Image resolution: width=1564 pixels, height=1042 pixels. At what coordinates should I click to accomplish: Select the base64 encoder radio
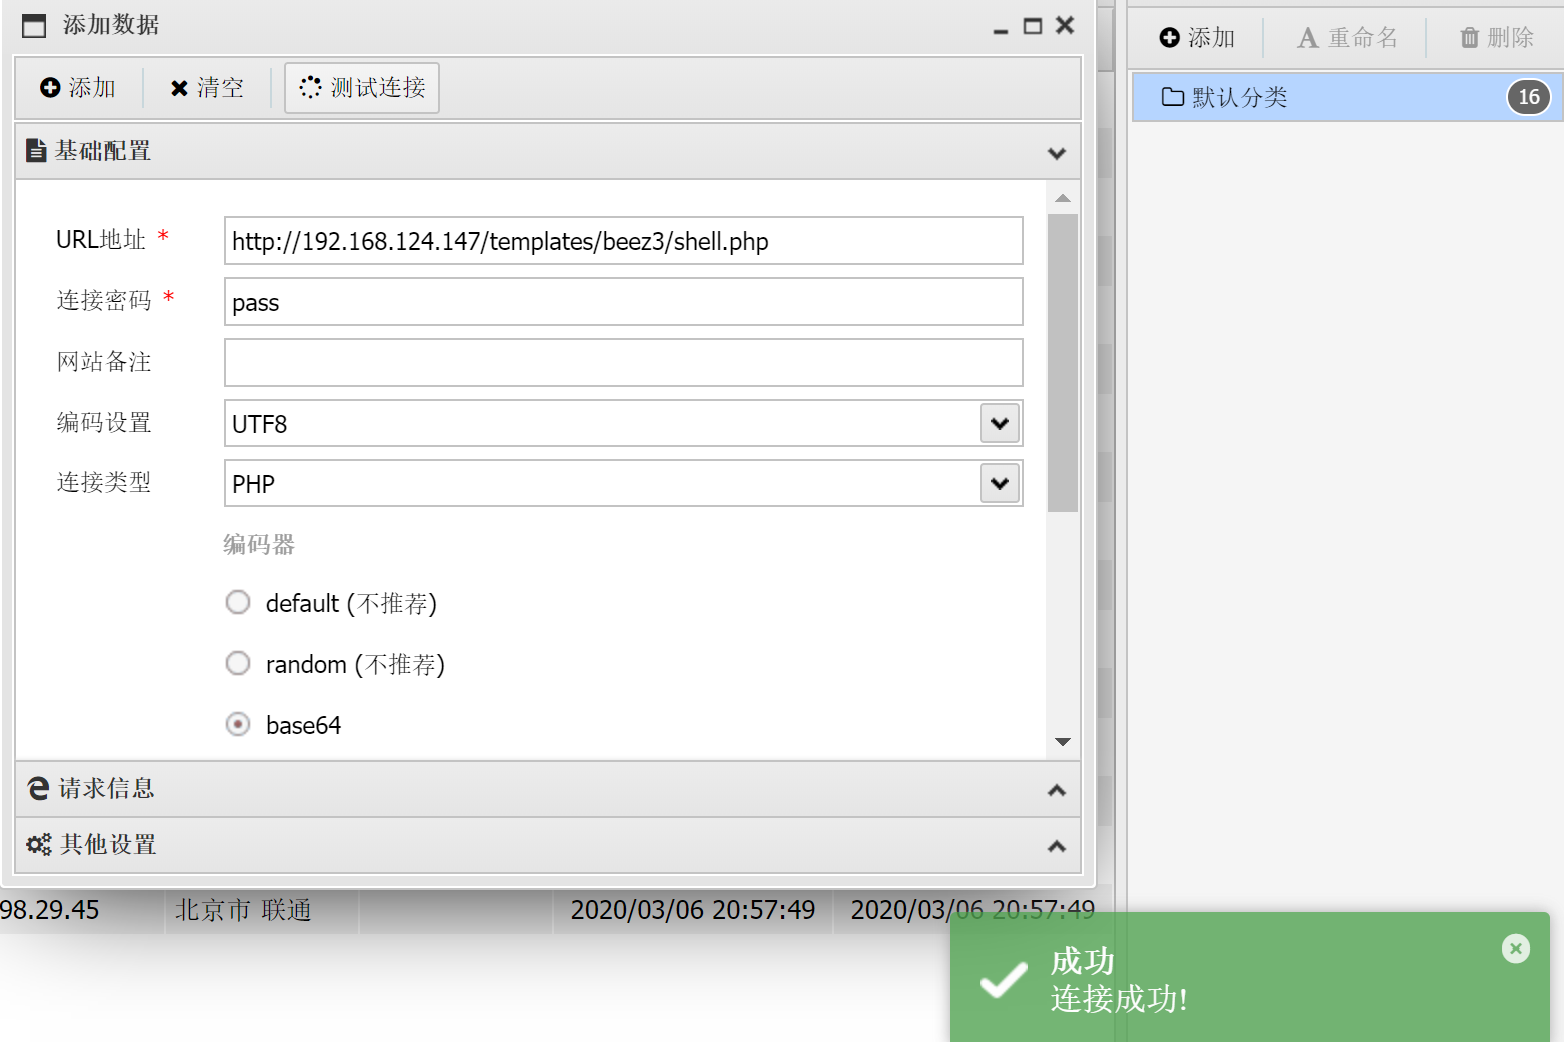tap(238, 724)
